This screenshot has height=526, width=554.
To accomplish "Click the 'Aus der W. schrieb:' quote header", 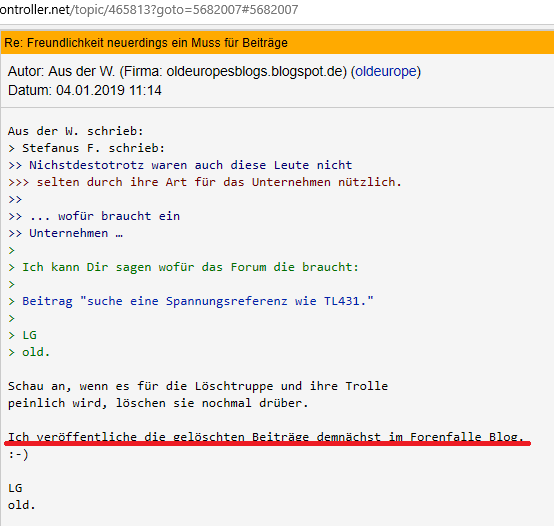I will click(x=76, y=131).
